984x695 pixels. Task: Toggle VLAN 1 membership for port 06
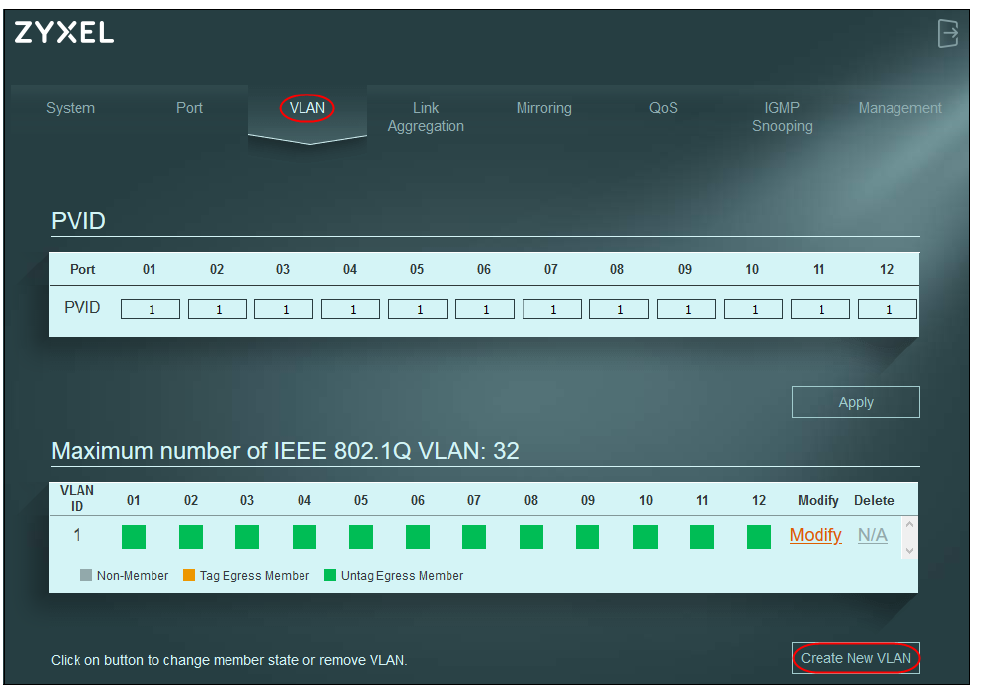pos(418,537)
